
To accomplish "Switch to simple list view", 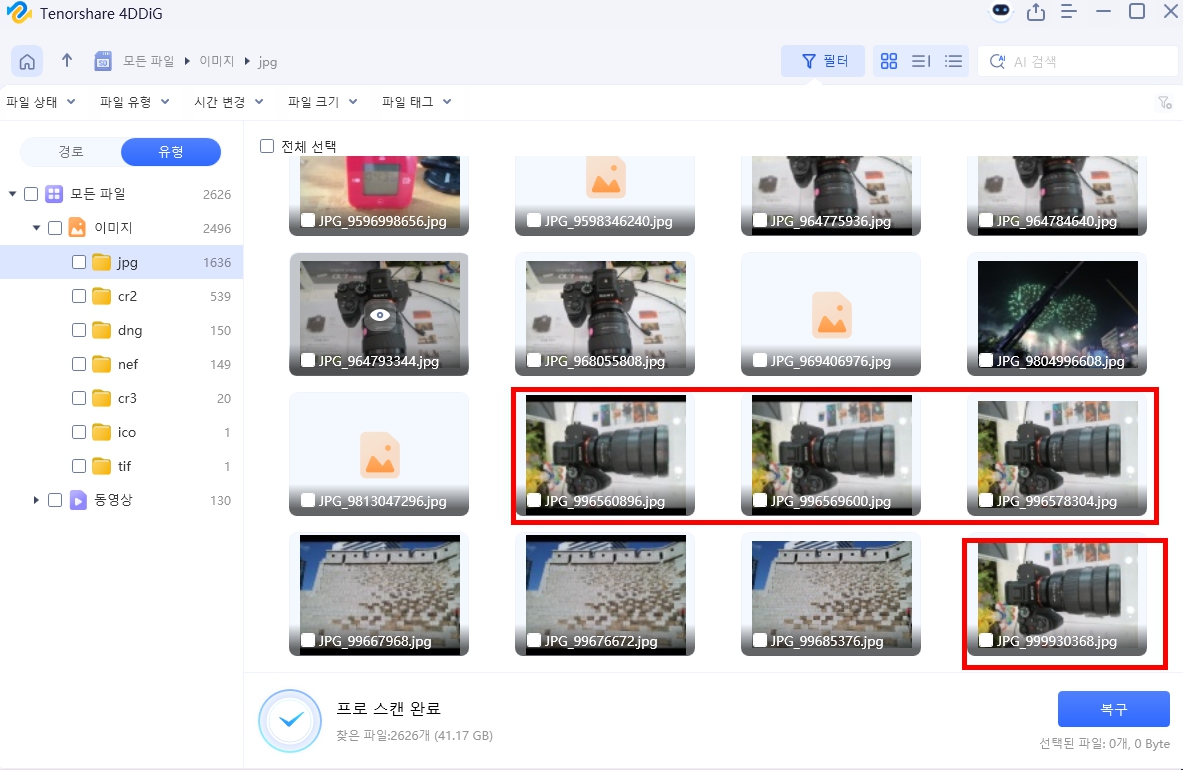I will [x=954, y=61].
